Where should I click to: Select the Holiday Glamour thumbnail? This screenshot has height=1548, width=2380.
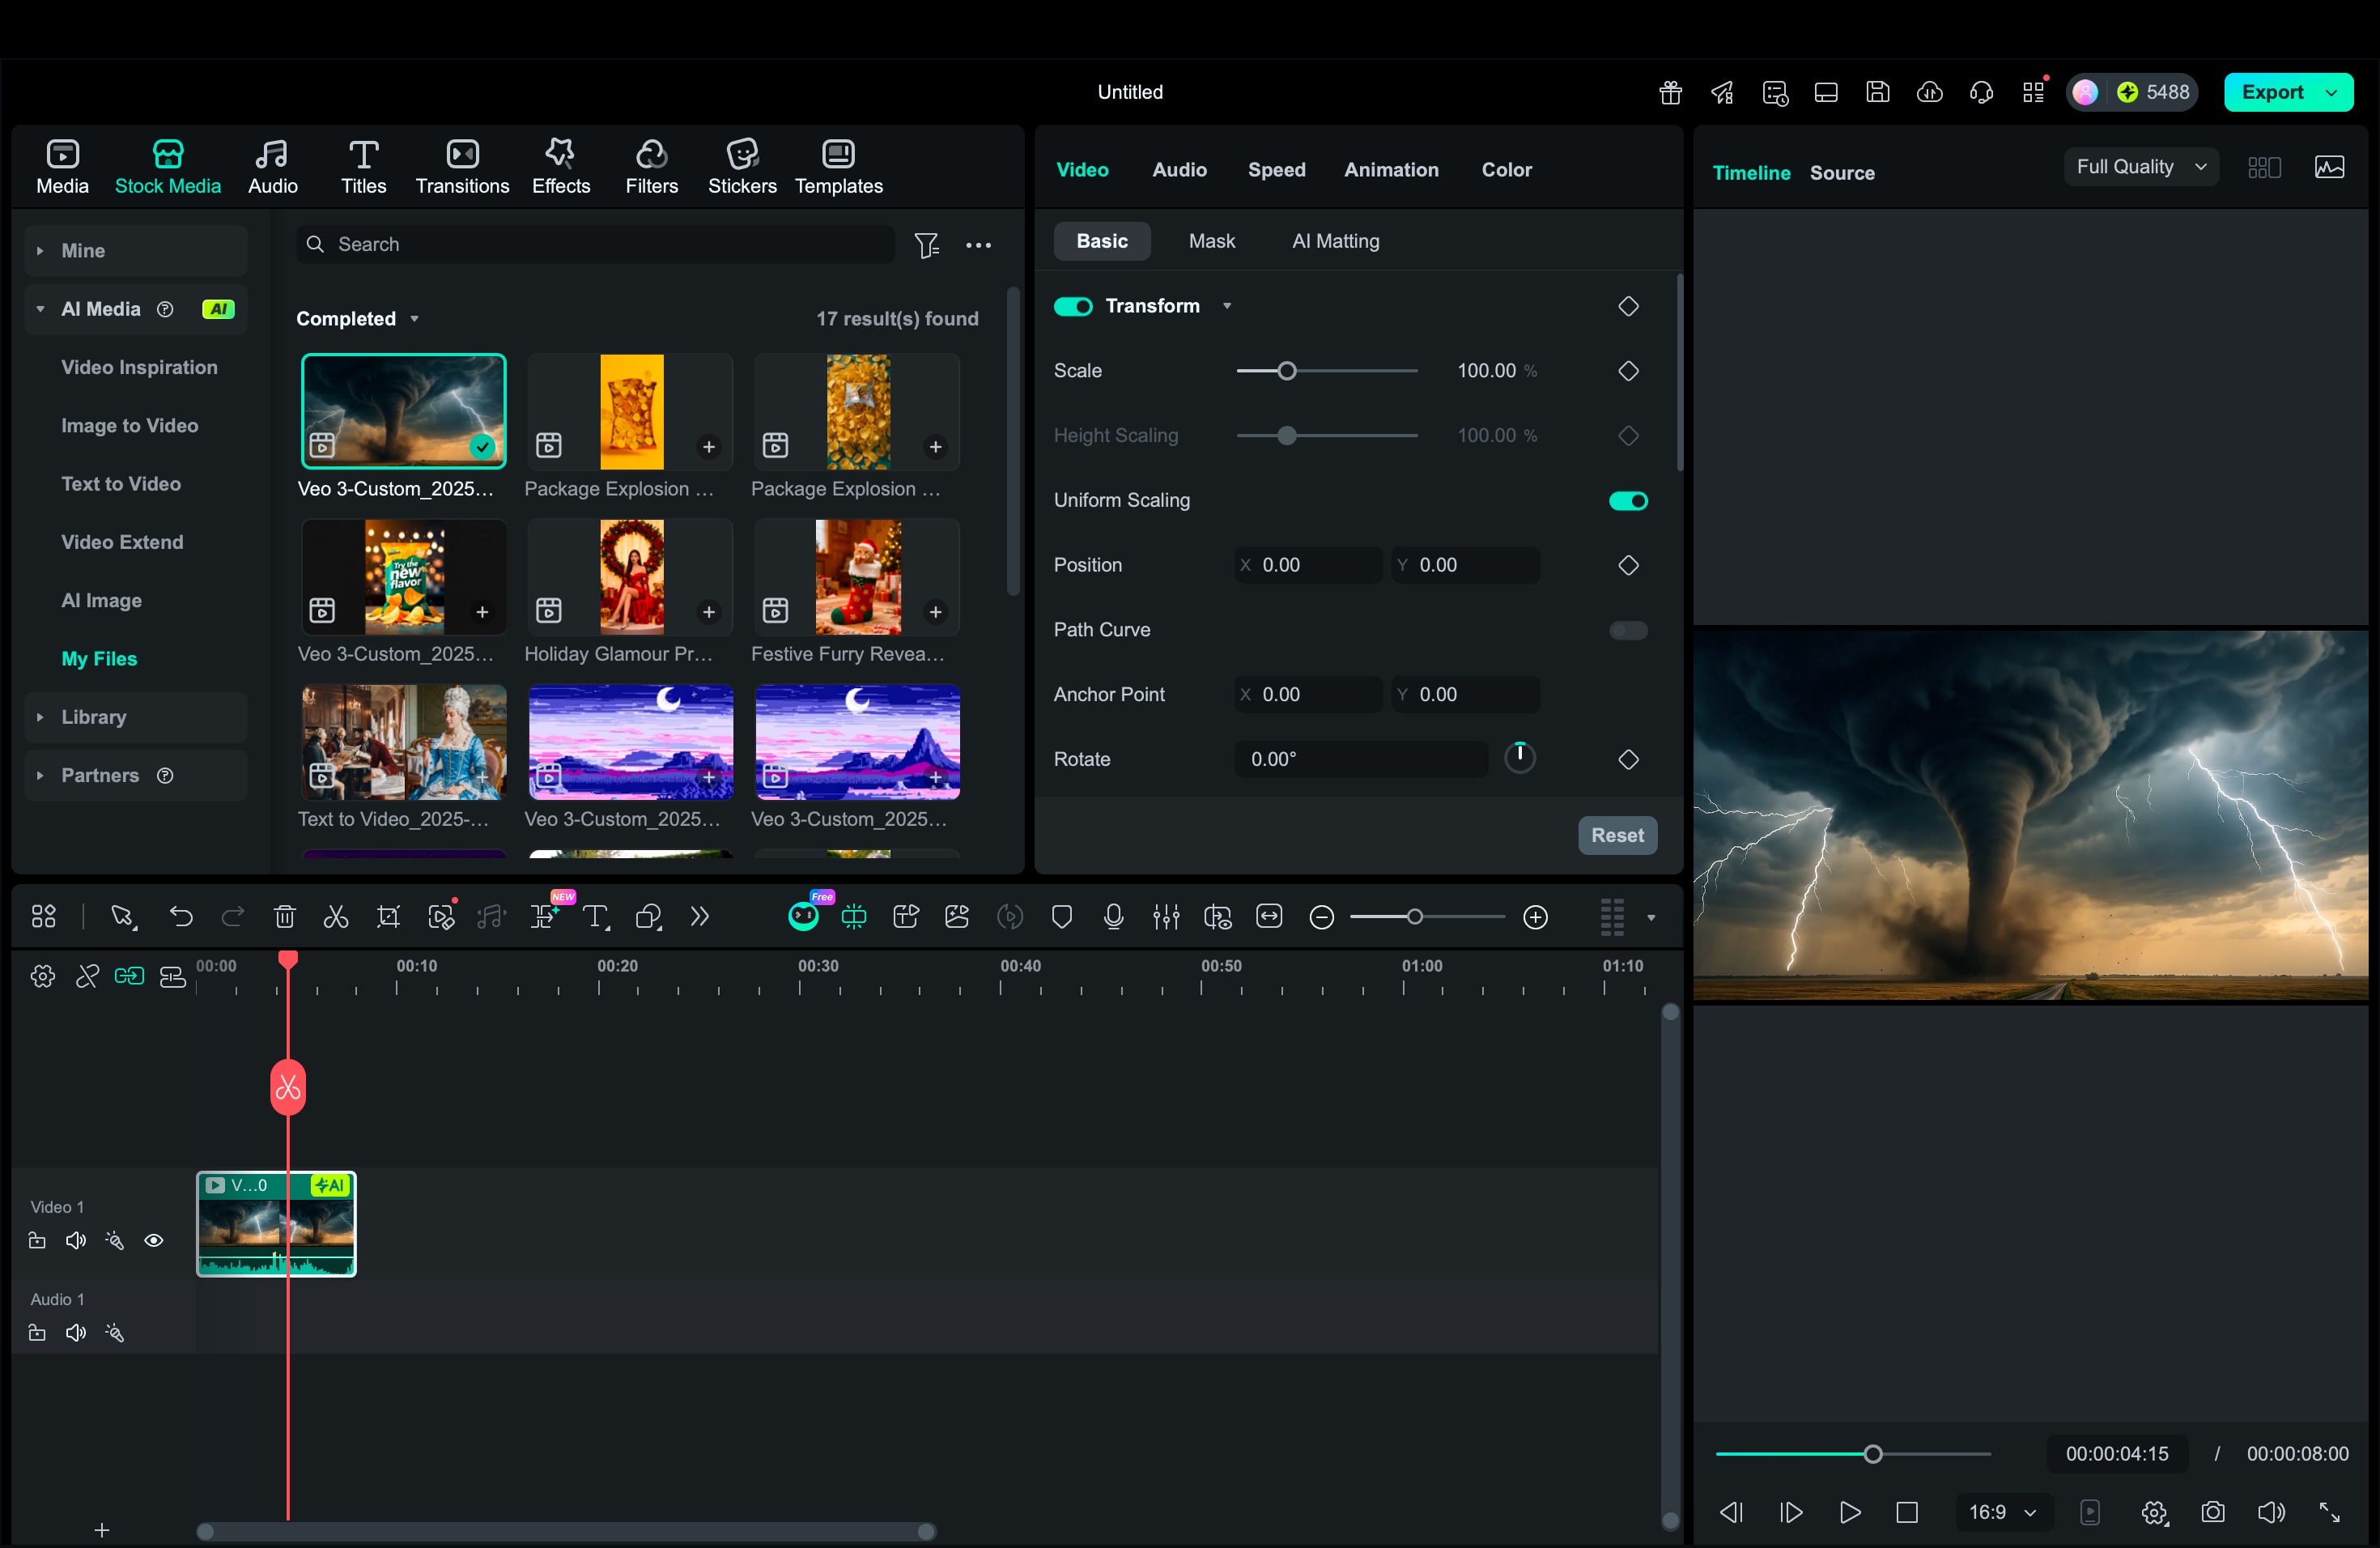click(631, 577)
